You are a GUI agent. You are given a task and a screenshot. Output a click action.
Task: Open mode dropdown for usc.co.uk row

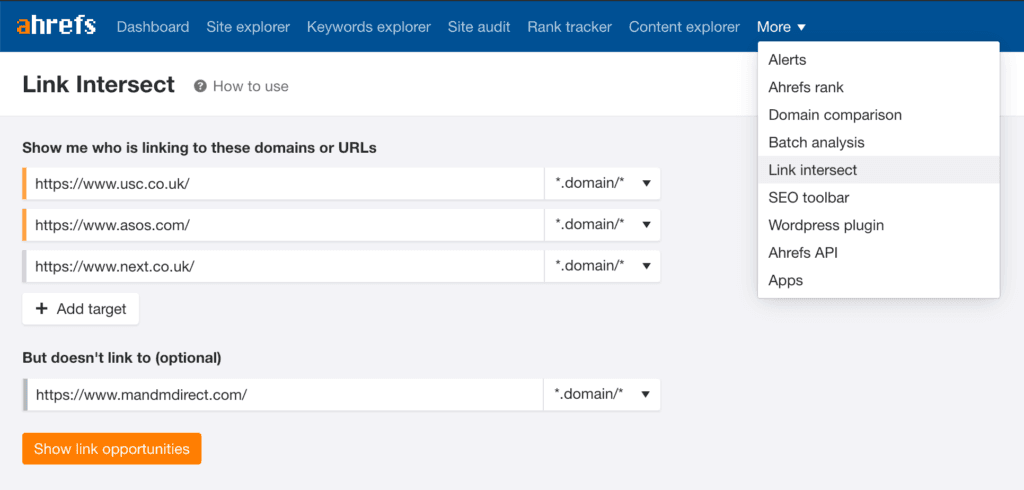pos(602,184)
